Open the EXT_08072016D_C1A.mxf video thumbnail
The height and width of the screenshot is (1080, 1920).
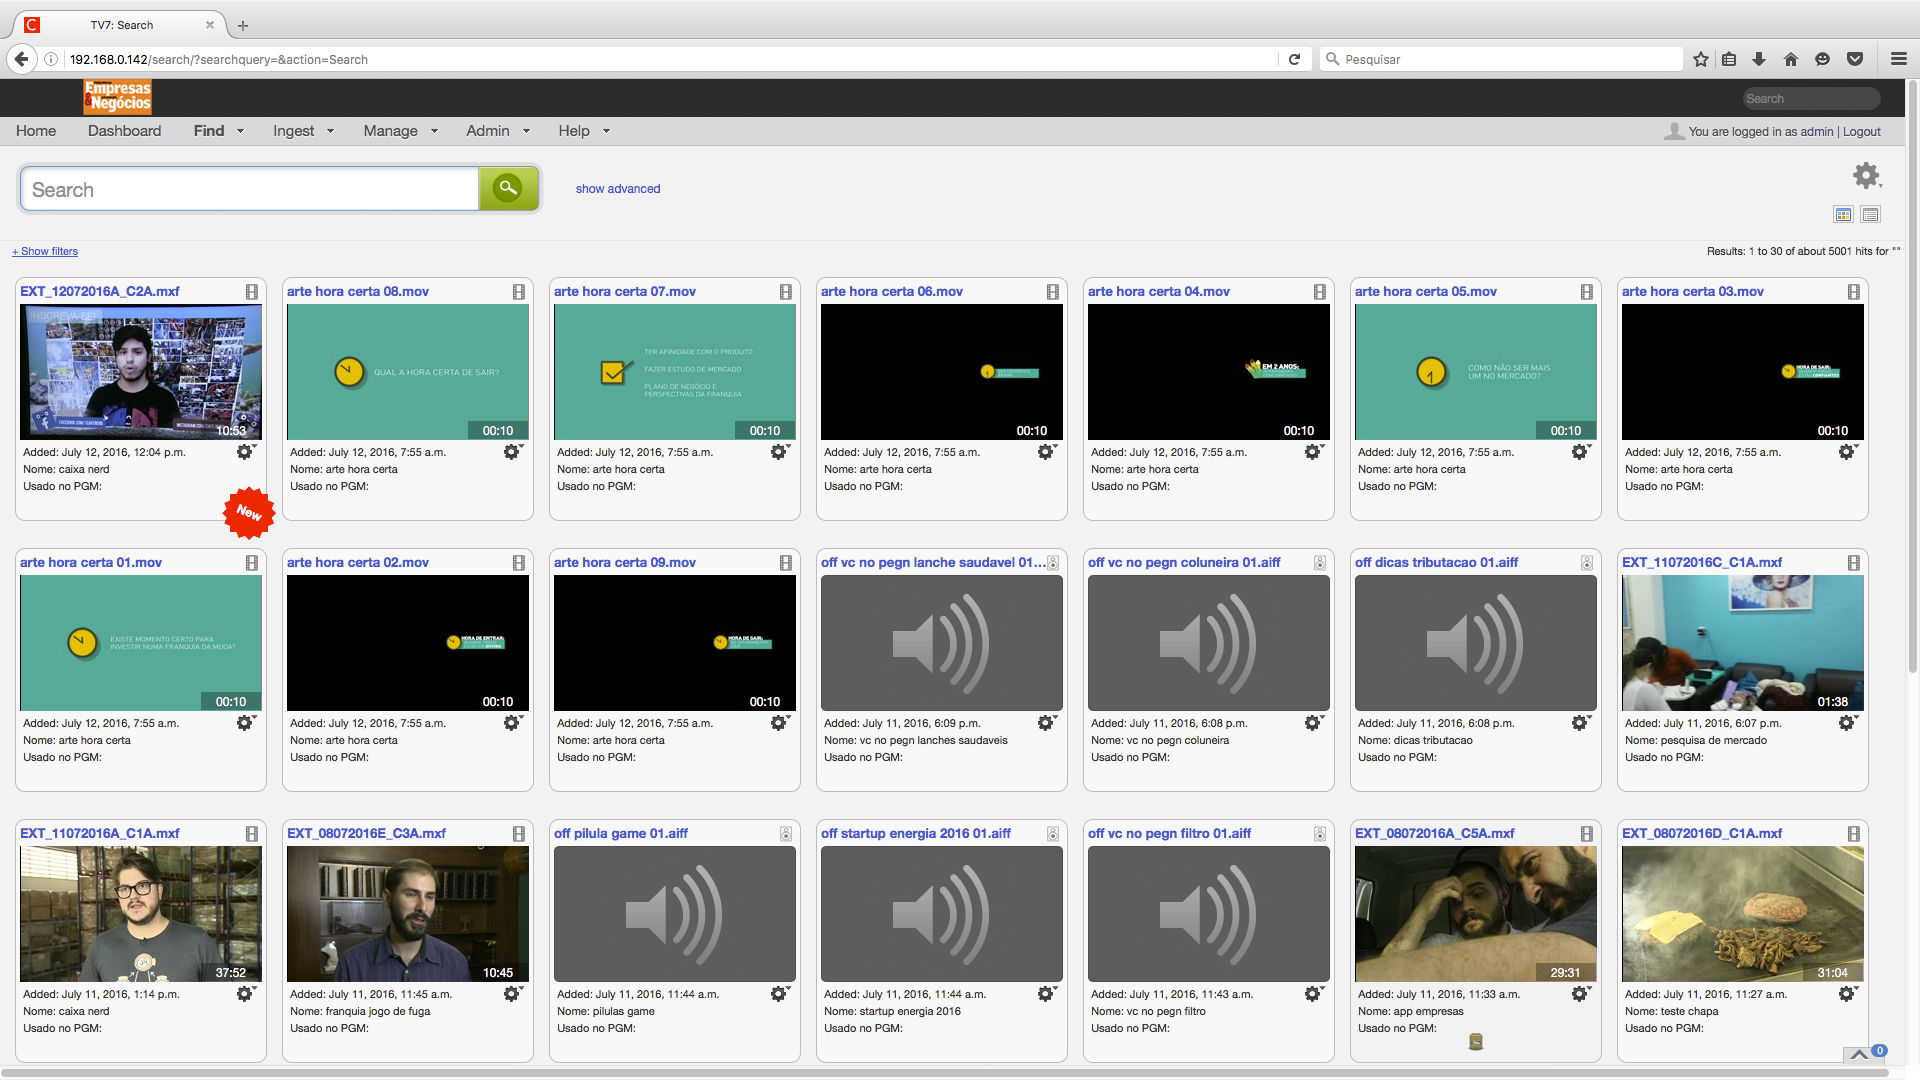coord(1742,913)
